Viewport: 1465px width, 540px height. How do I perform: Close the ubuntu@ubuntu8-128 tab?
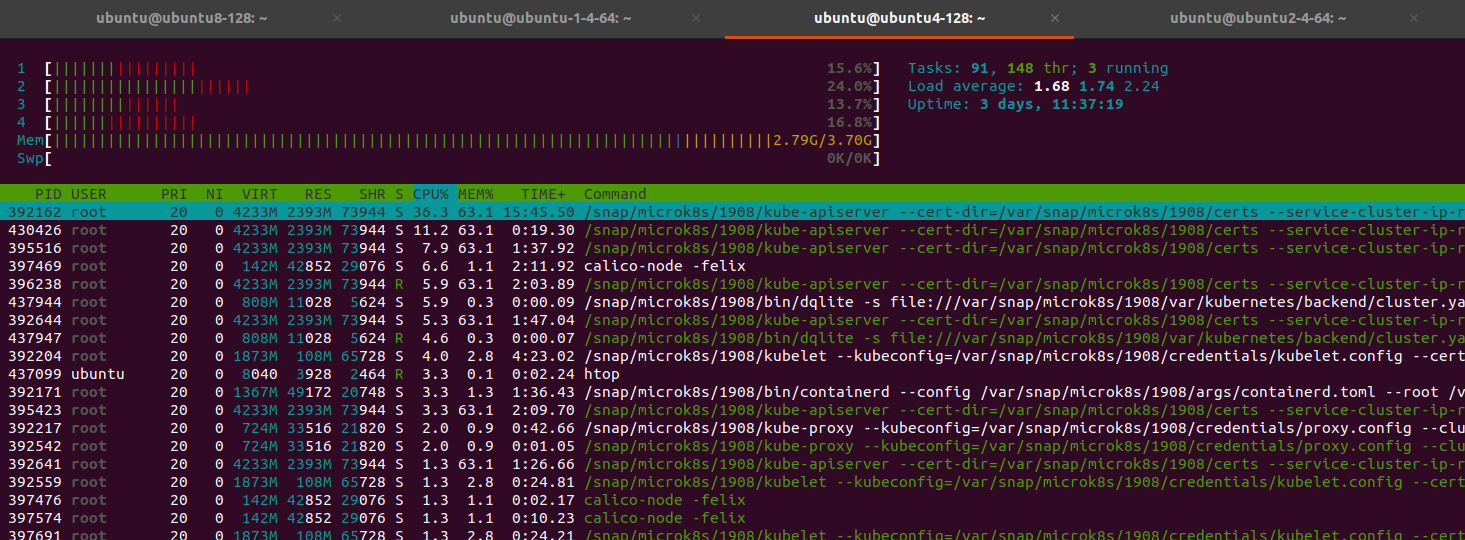(337, 18)
